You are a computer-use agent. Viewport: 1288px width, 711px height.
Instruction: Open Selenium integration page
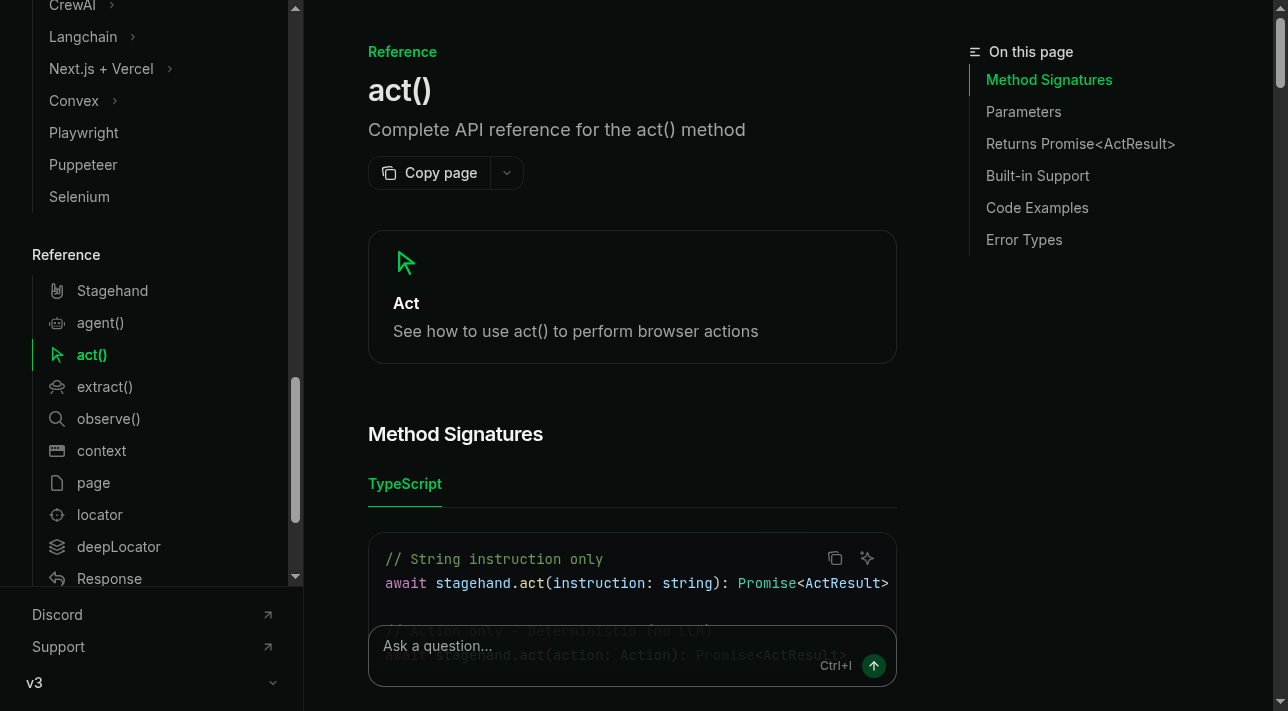click(79, 197)
